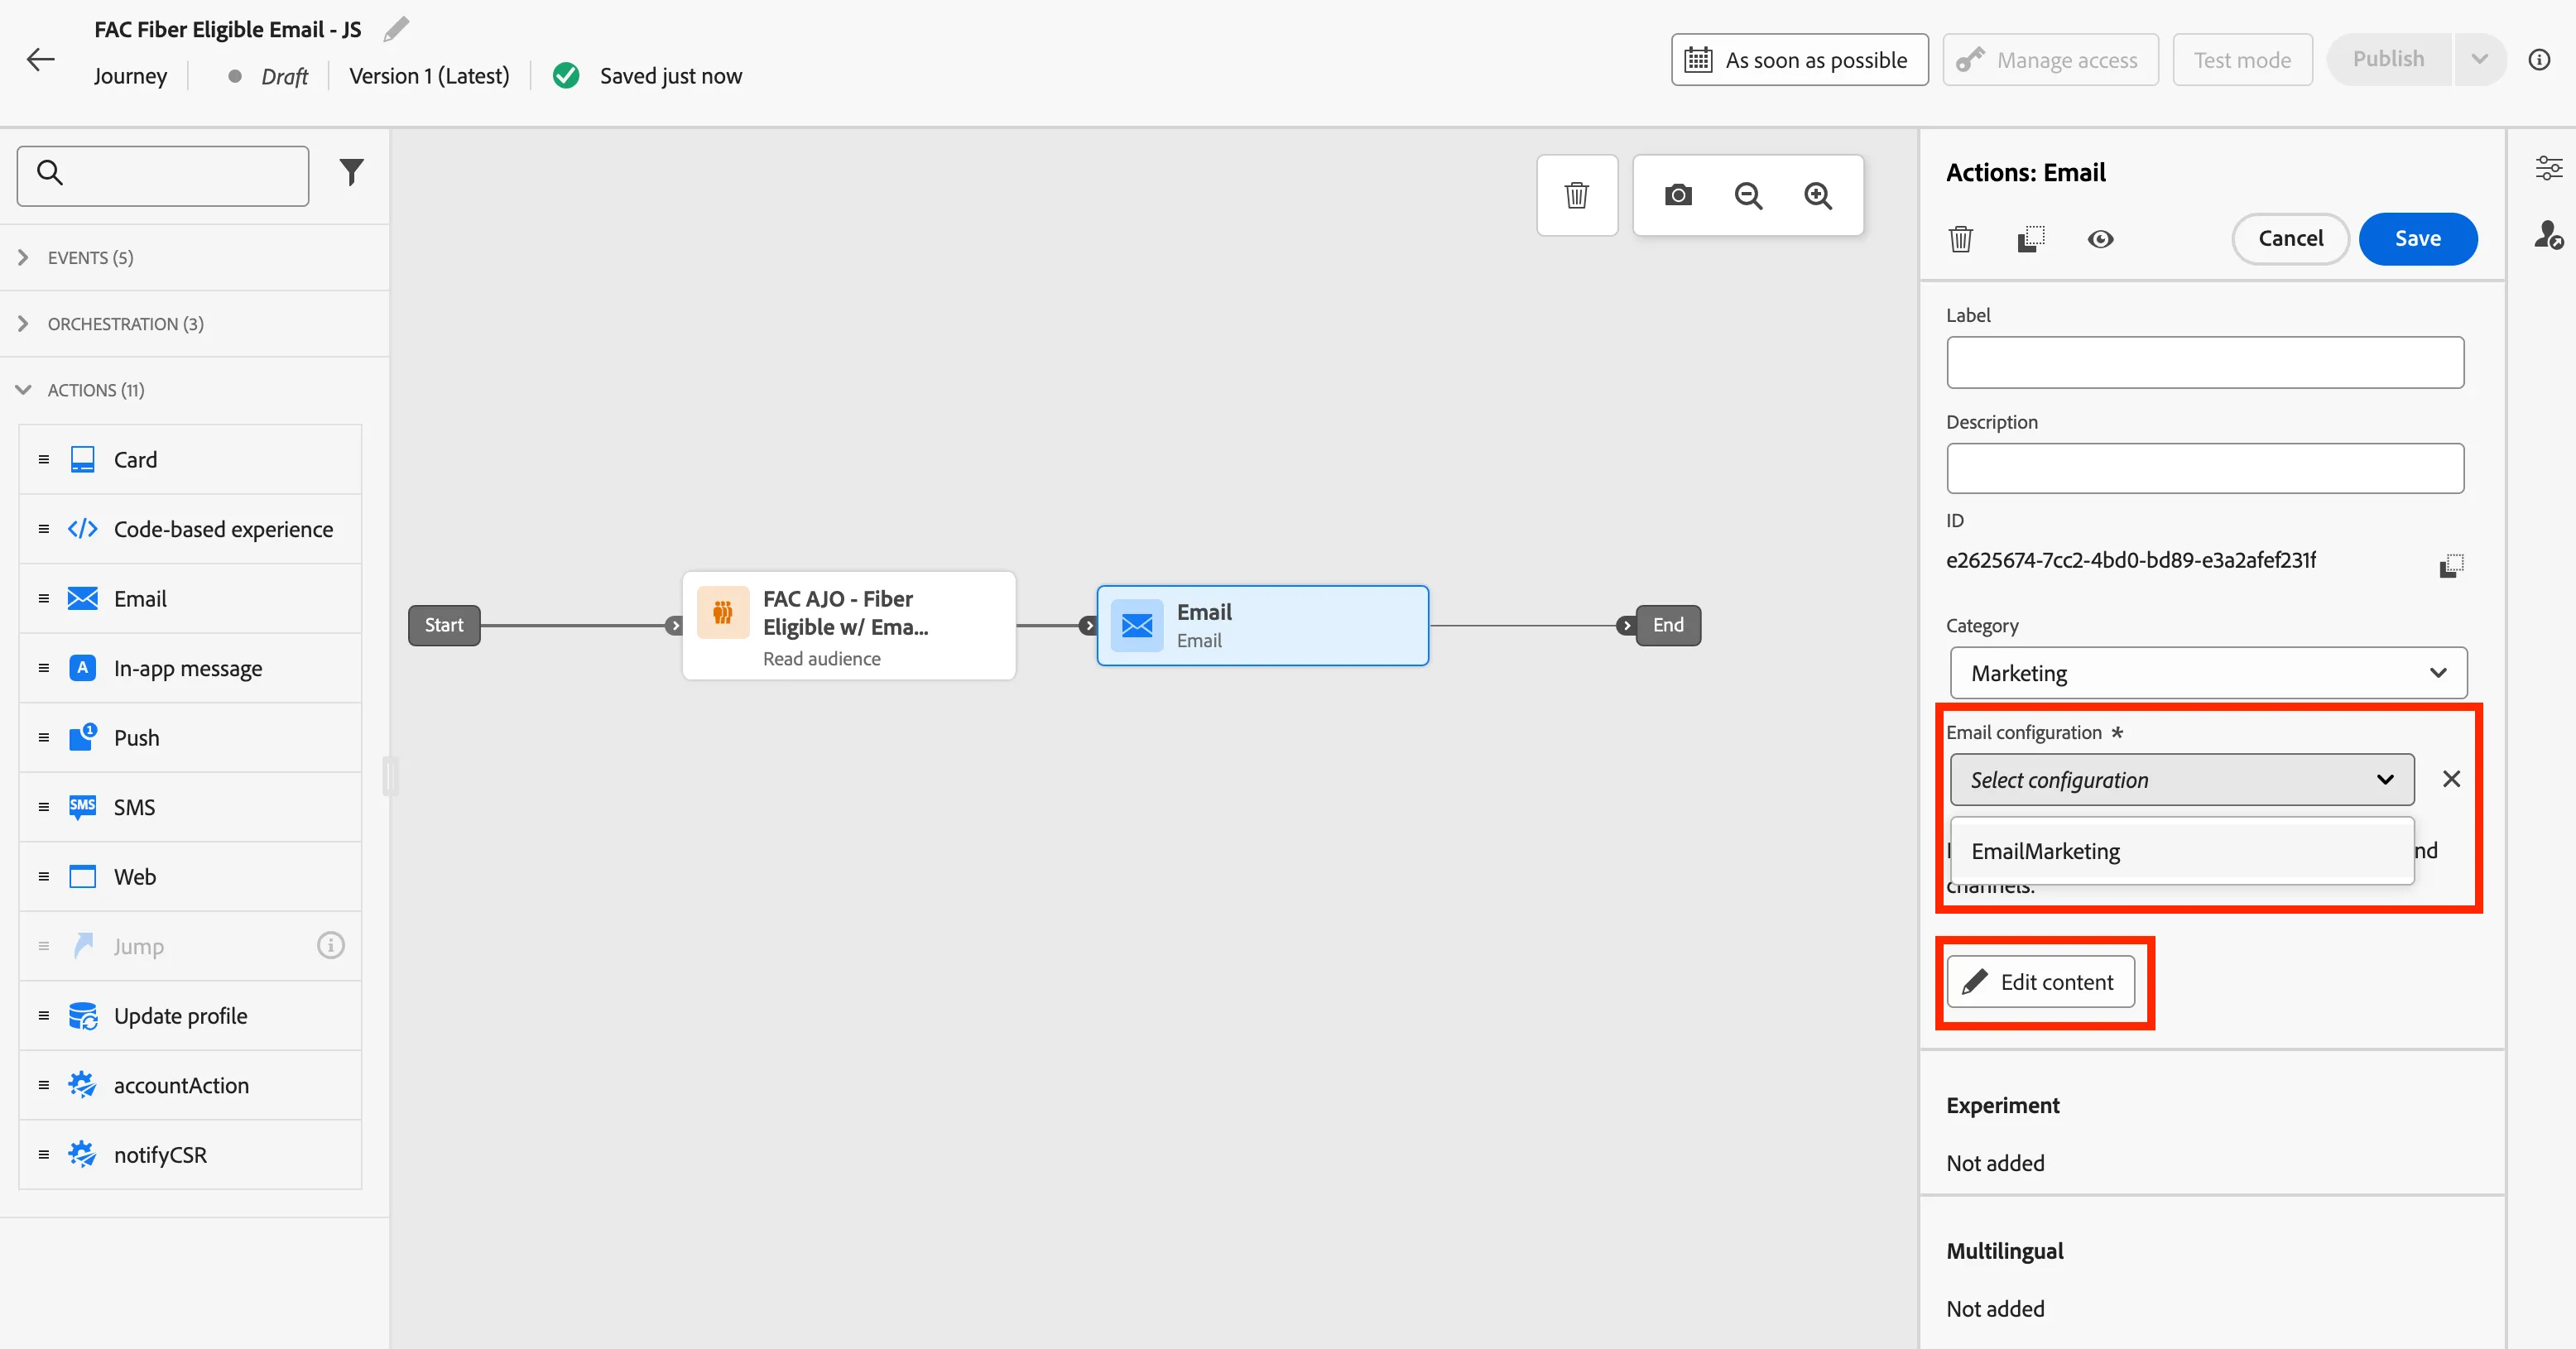Clear email configuration with X icon

click(2451, 779)
